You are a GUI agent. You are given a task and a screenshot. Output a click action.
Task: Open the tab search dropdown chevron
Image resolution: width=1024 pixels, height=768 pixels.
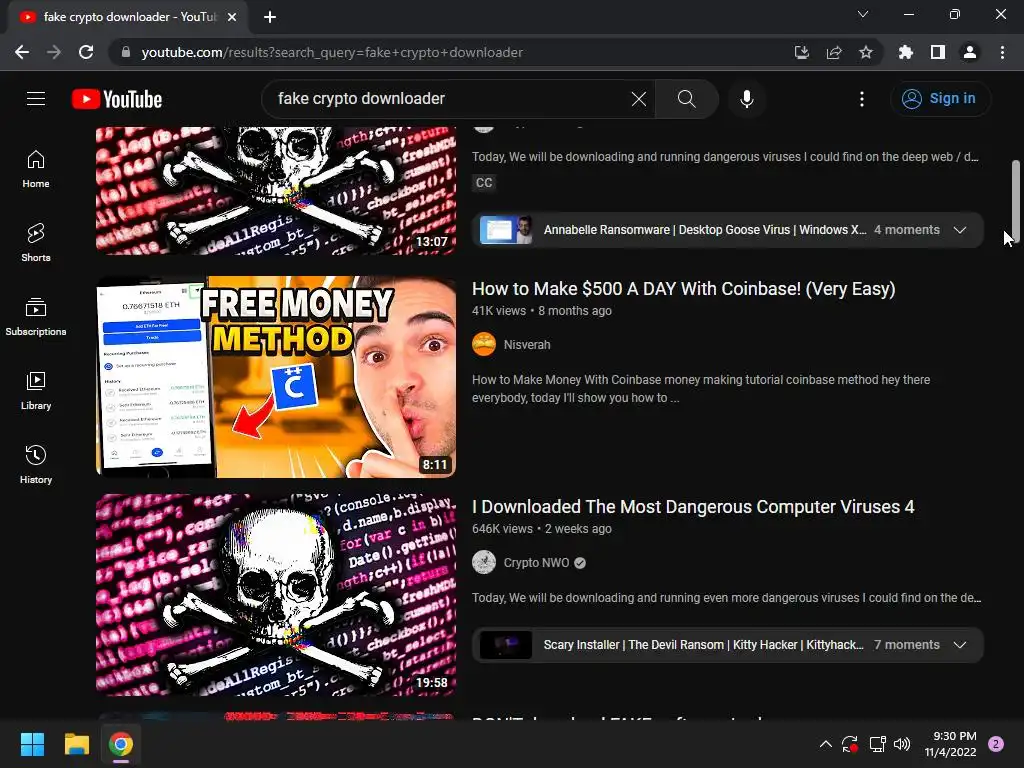point(863,14)
